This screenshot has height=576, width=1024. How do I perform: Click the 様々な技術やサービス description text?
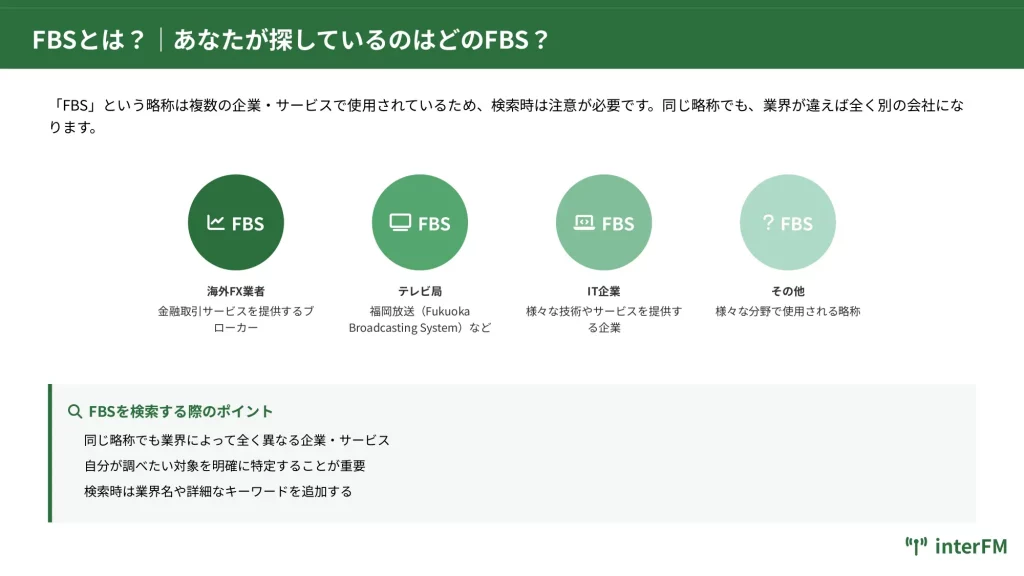coord(603,319)
